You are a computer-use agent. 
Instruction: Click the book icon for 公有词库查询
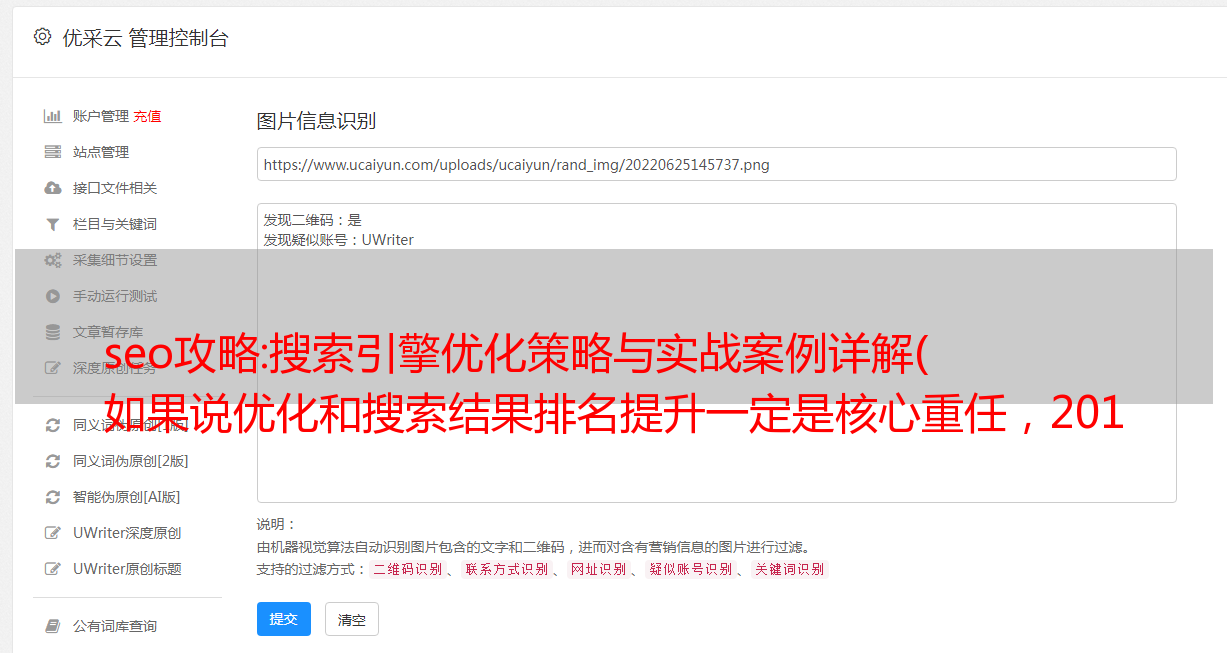(53, 626)
